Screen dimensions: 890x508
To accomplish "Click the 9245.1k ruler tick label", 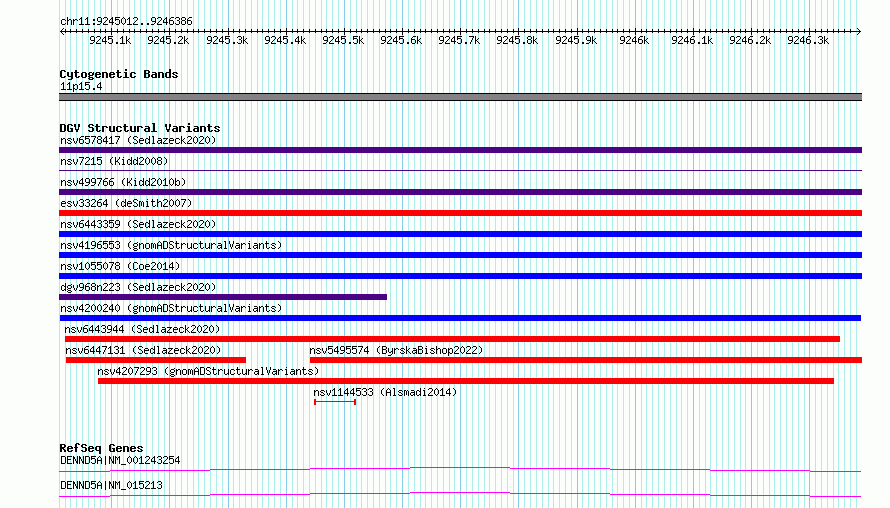I will pyautogui.click(x=110, y=40).
